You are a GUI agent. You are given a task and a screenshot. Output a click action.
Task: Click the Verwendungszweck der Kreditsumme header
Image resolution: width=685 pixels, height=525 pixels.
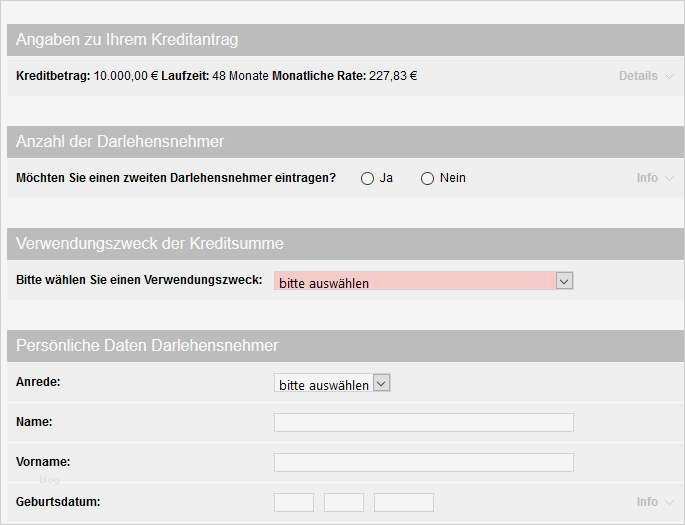tap(150, 243)
